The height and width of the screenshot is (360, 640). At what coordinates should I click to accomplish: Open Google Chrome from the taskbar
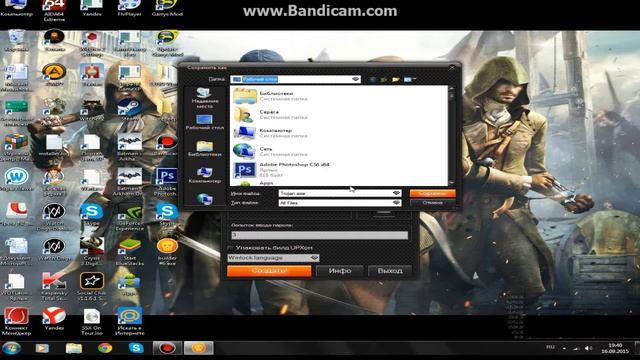(105, 348)
